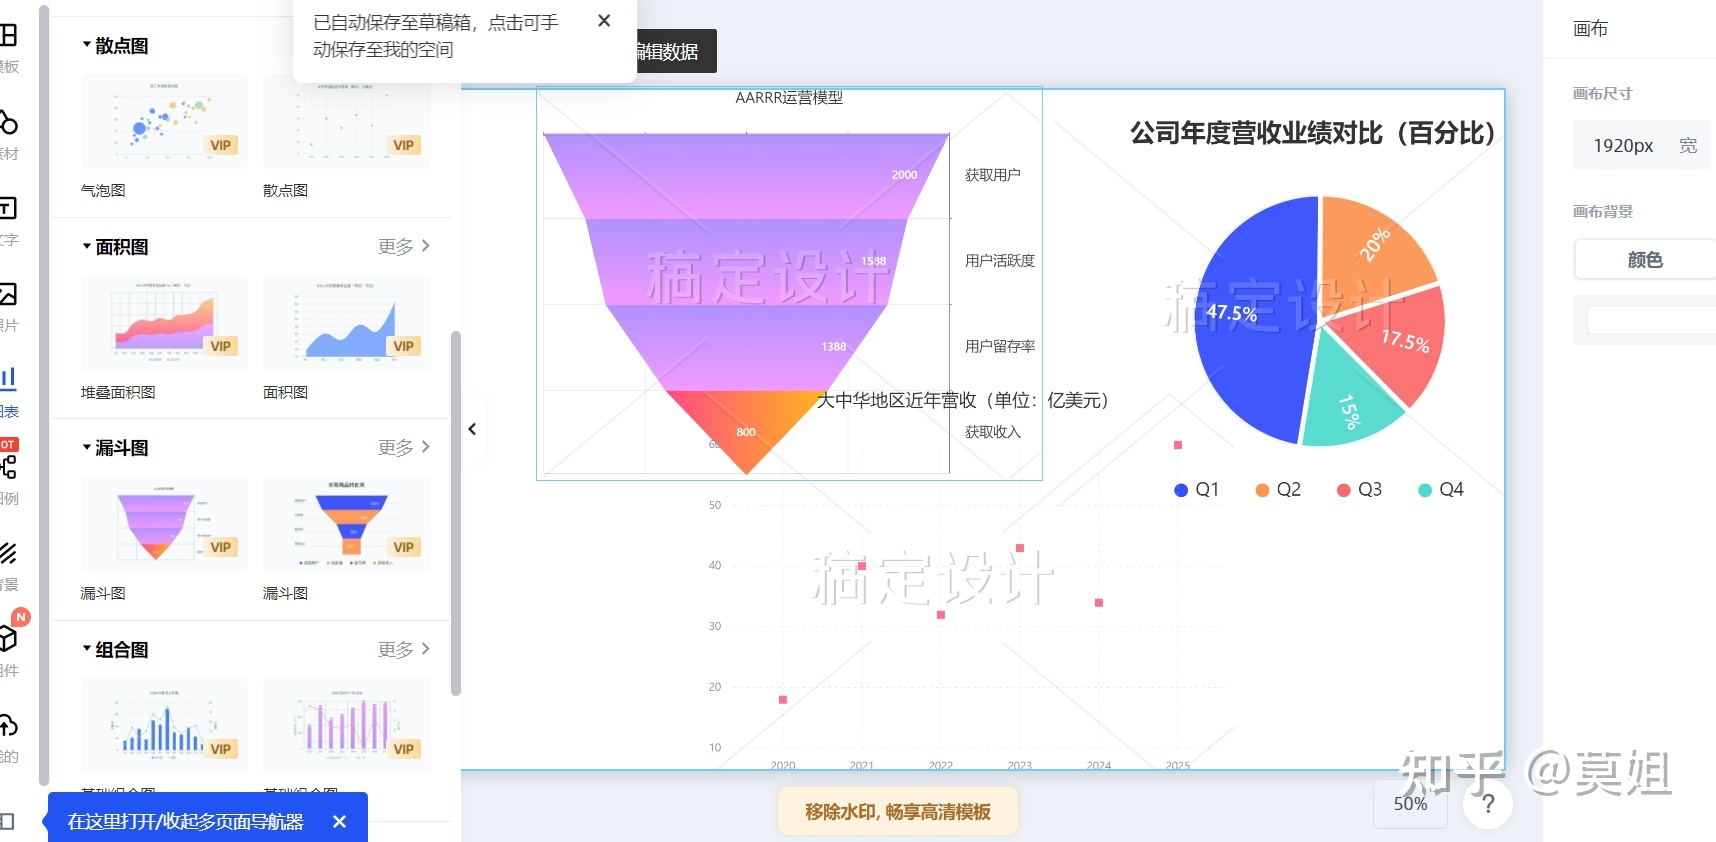Click the 获取用户 funnel label

pyautogui.click(x=993, y=175)
